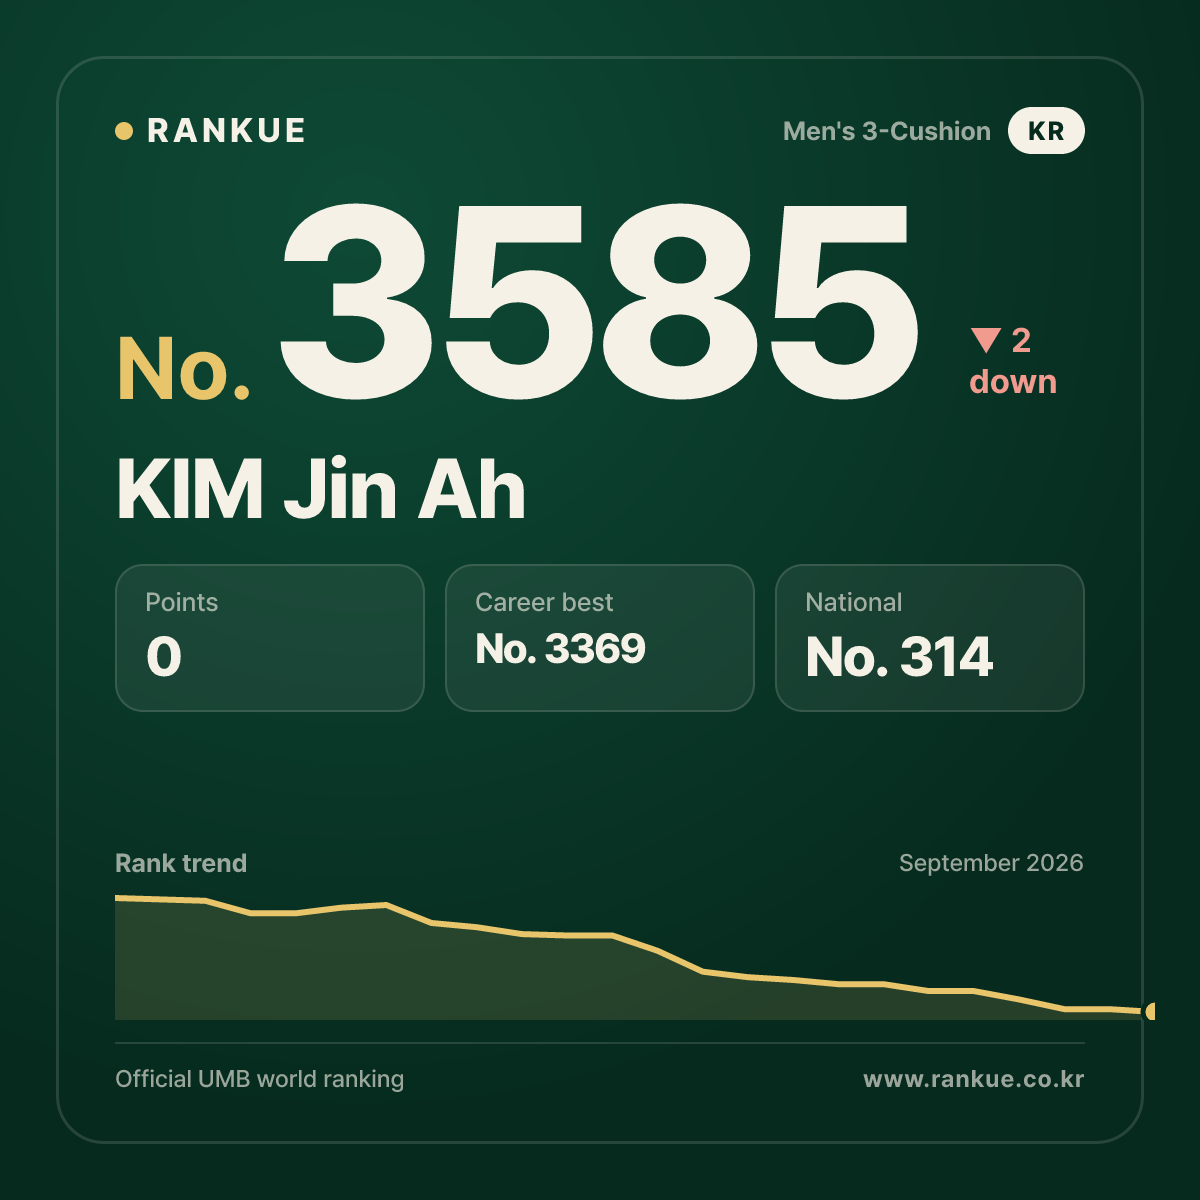Click the rank change number 2
Viewport: 1200px width, 1200px height.
tap(1021, 341)
